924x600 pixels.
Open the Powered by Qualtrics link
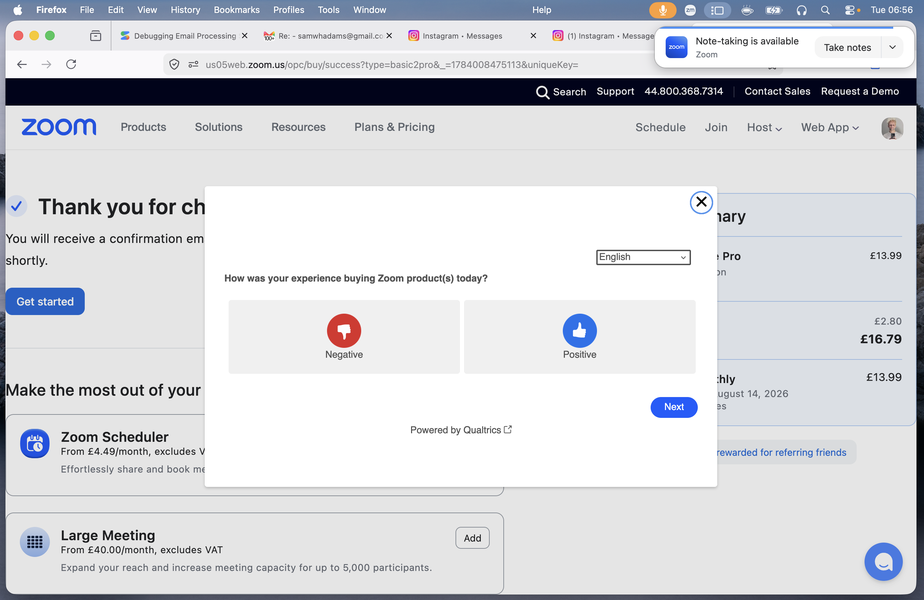pos(461,430)
